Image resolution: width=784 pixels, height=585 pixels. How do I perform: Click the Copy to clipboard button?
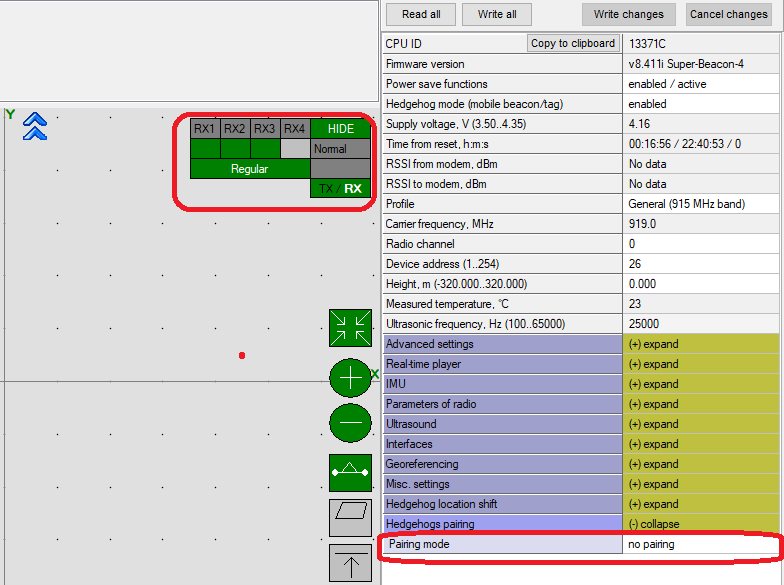tap(573, 44)
